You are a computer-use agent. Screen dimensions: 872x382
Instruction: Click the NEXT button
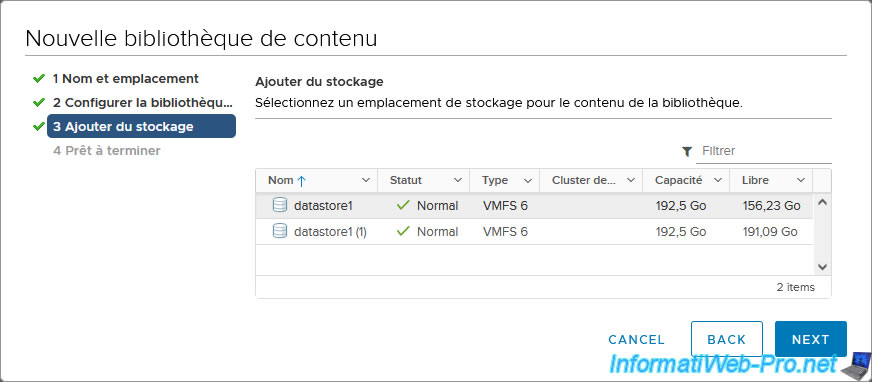coord(810,339)
